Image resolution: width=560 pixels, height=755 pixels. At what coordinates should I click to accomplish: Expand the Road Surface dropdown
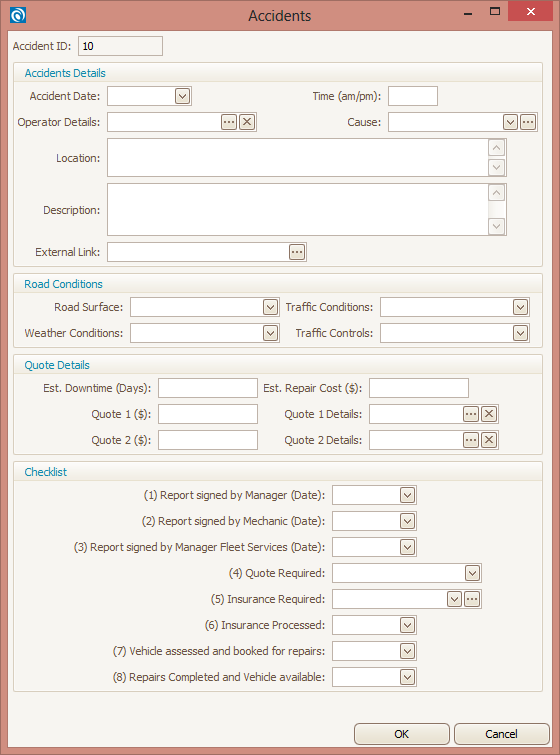(x=270, y=307)
